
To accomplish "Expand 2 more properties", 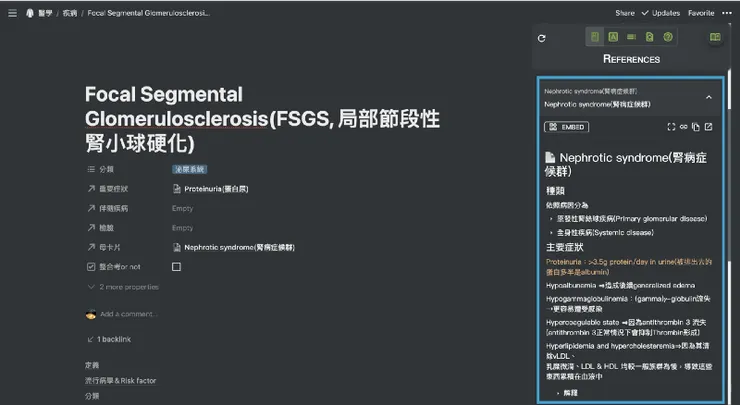I will tap(123, 287).
